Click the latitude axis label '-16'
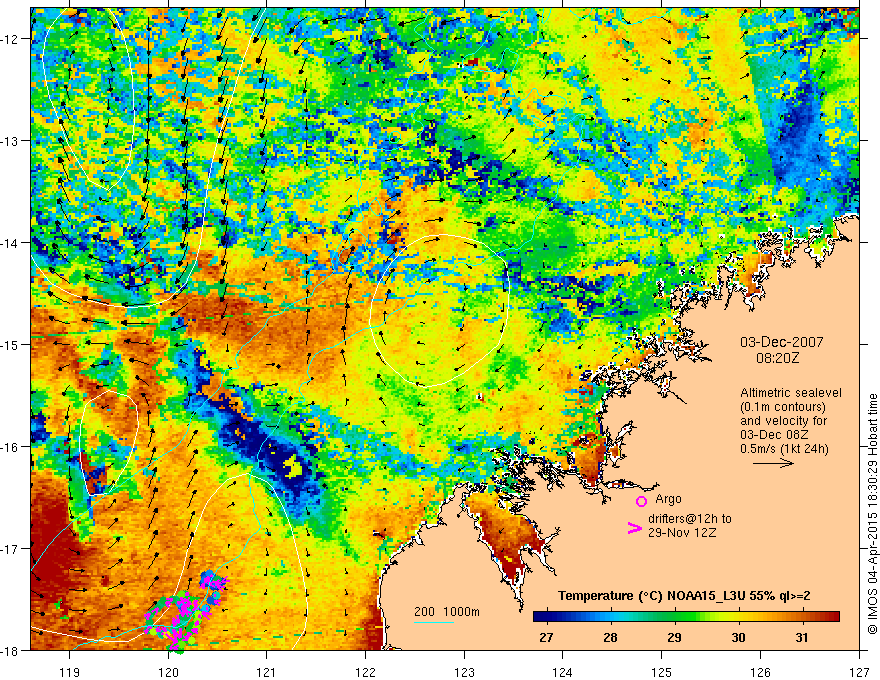 [x=11, y=447]
